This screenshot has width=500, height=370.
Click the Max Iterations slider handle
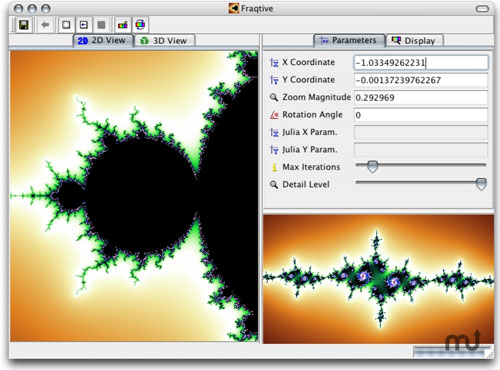(372, 166)
